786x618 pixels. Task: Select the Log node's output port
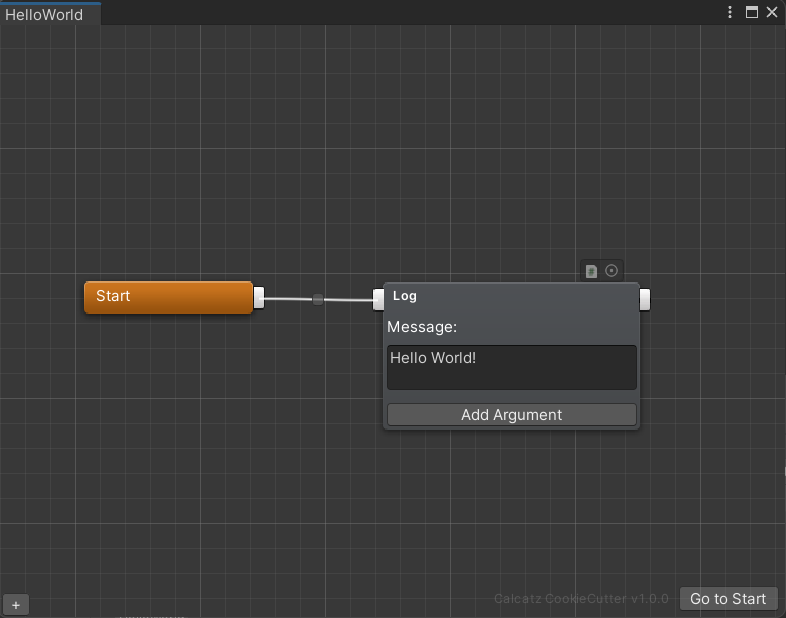point(645,298)
